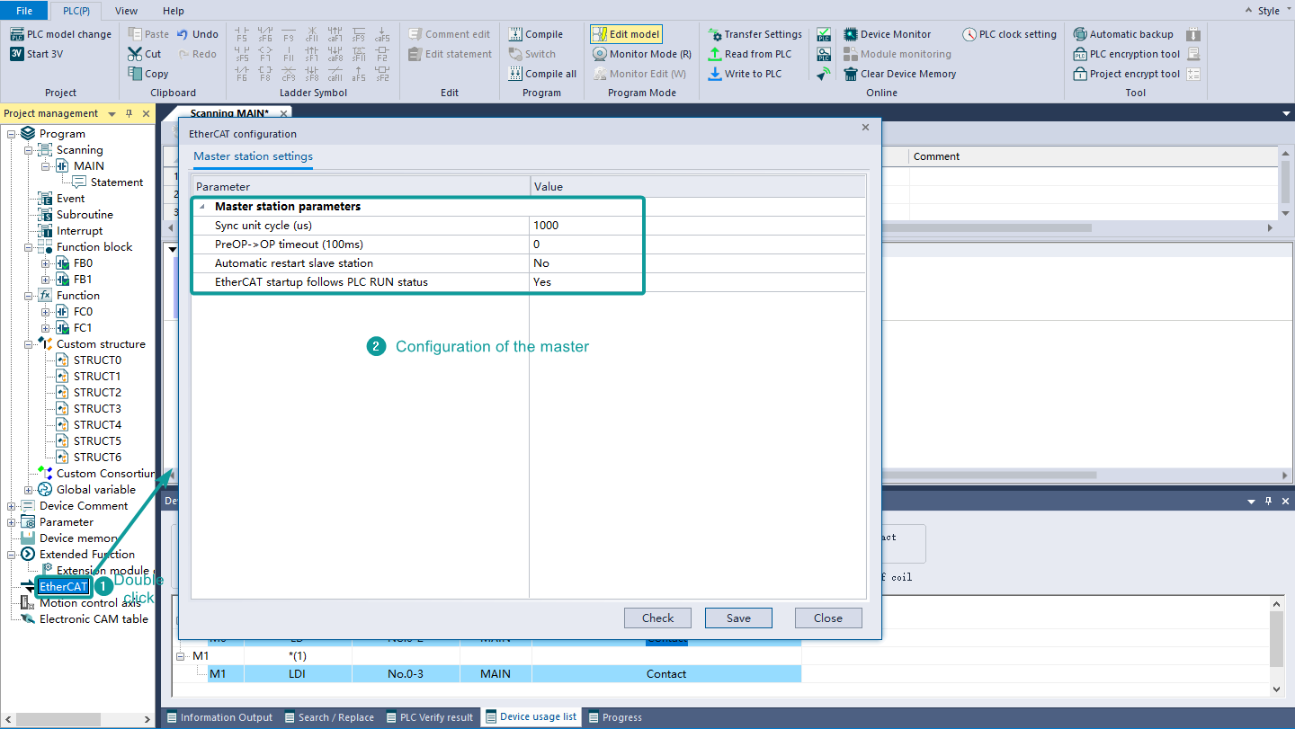Click Clear Device Memory icon
The width and height of the screenshot is (1295, 729).
[x=851, y=74]
